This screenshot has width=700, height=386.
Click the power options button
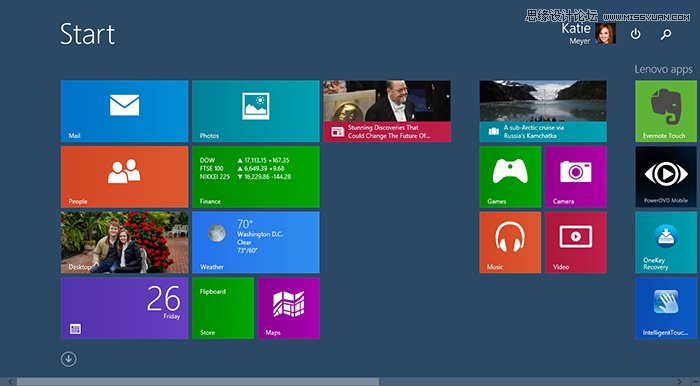point(635,34)
